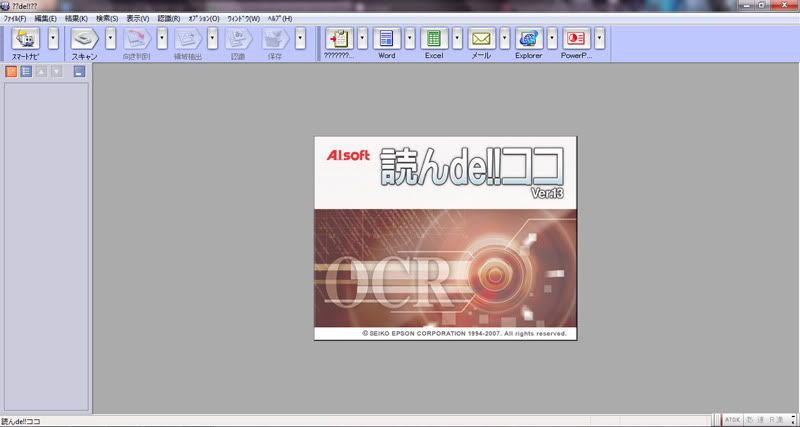Open the 認識(R) menu

pyautogui.click(x=169, y=18)
